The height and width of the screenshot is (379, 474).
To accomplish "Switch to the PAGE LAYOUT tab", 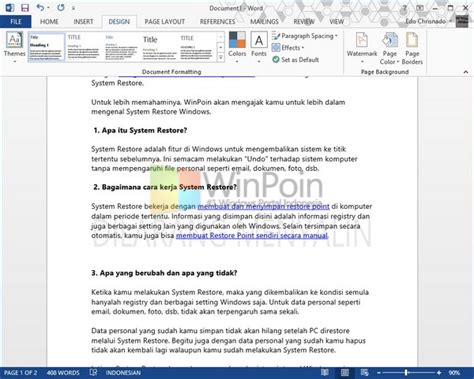I will [x=165, y=22].
